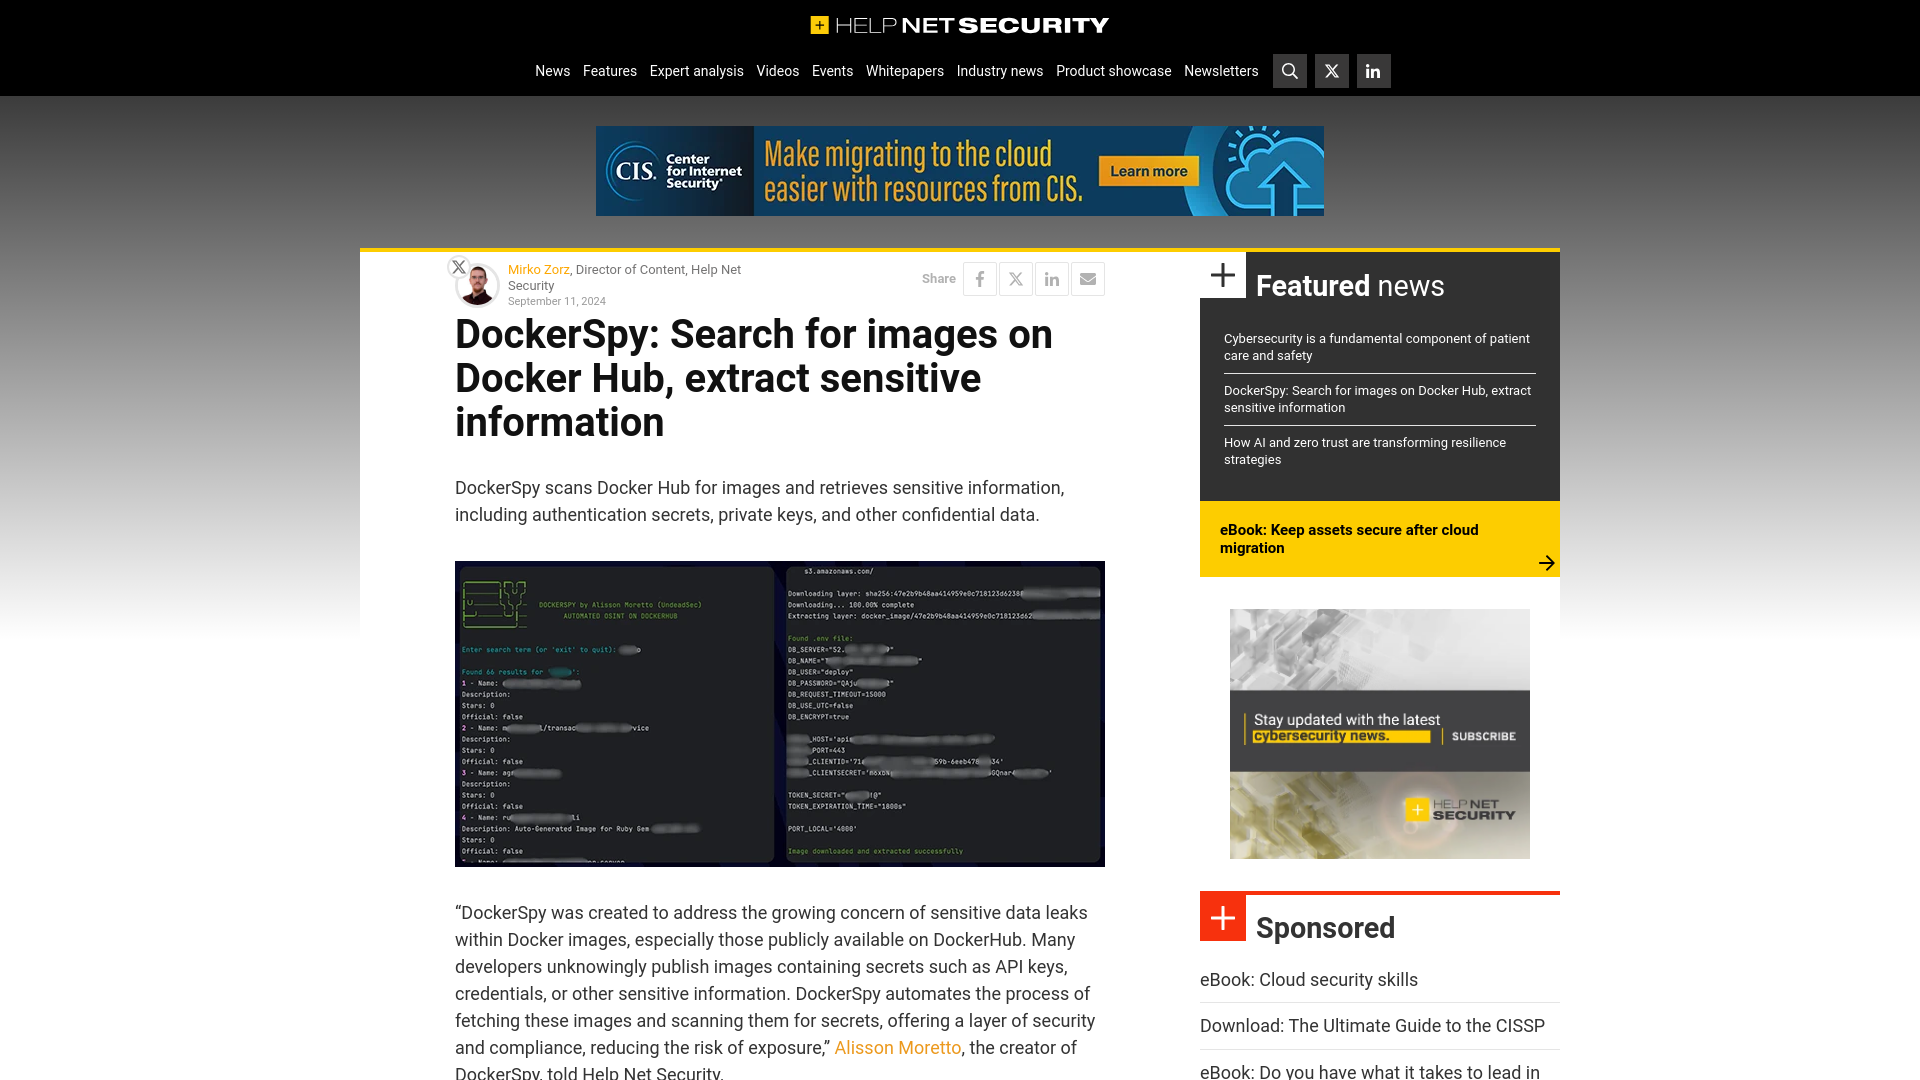Click Learn more in CIS ad
This screenshot has width=1920, height=1080.
point(1148,171)
